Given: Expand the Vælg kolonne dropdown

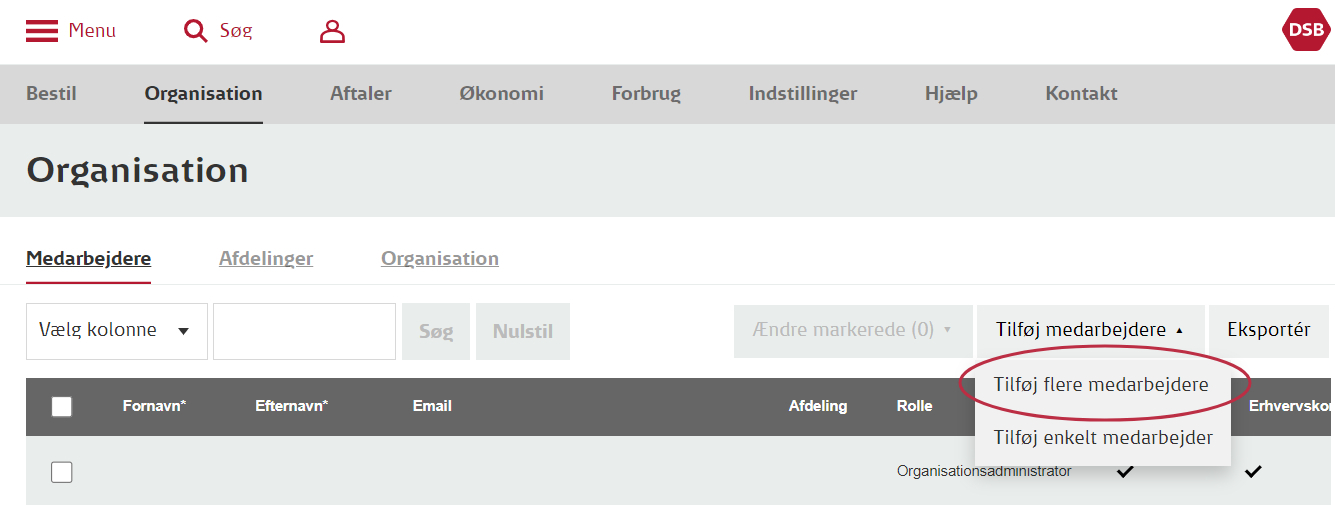Looking at the screenshot, I should (x=117, y=331).
